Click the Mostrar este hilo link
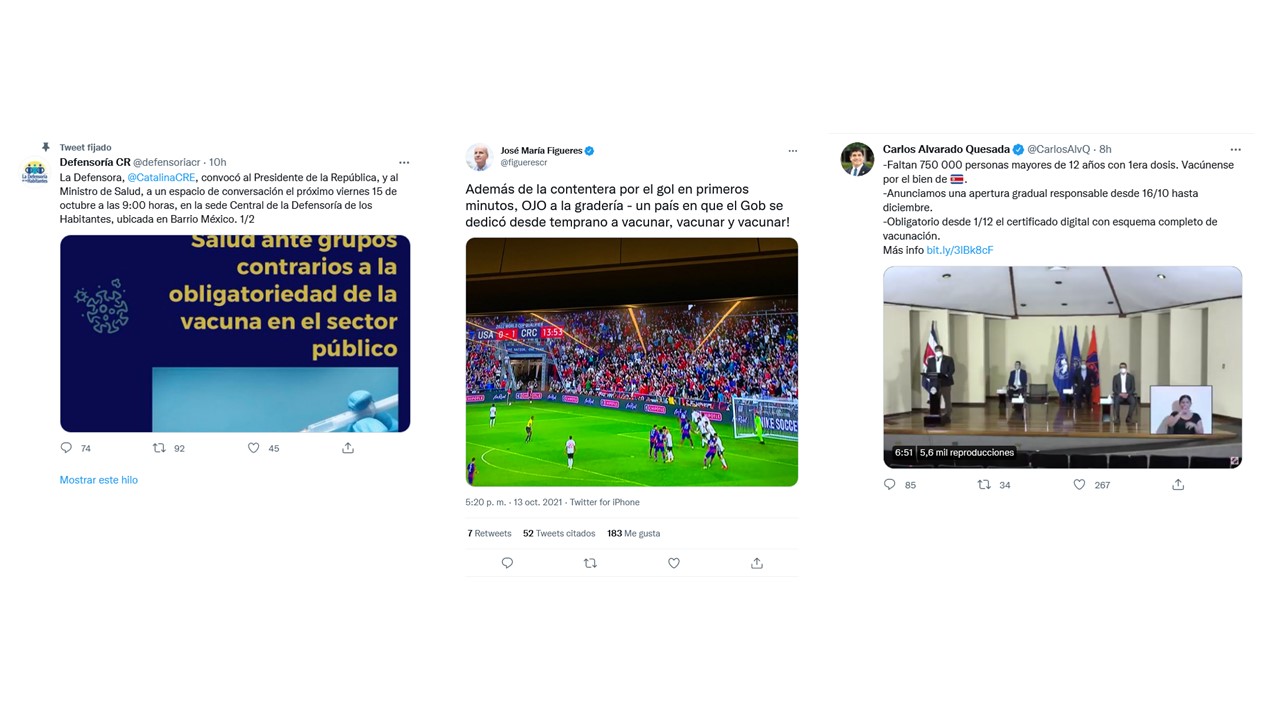This screenshot has height=720, width=1280. pyautogui.click(x=98, y=480)
